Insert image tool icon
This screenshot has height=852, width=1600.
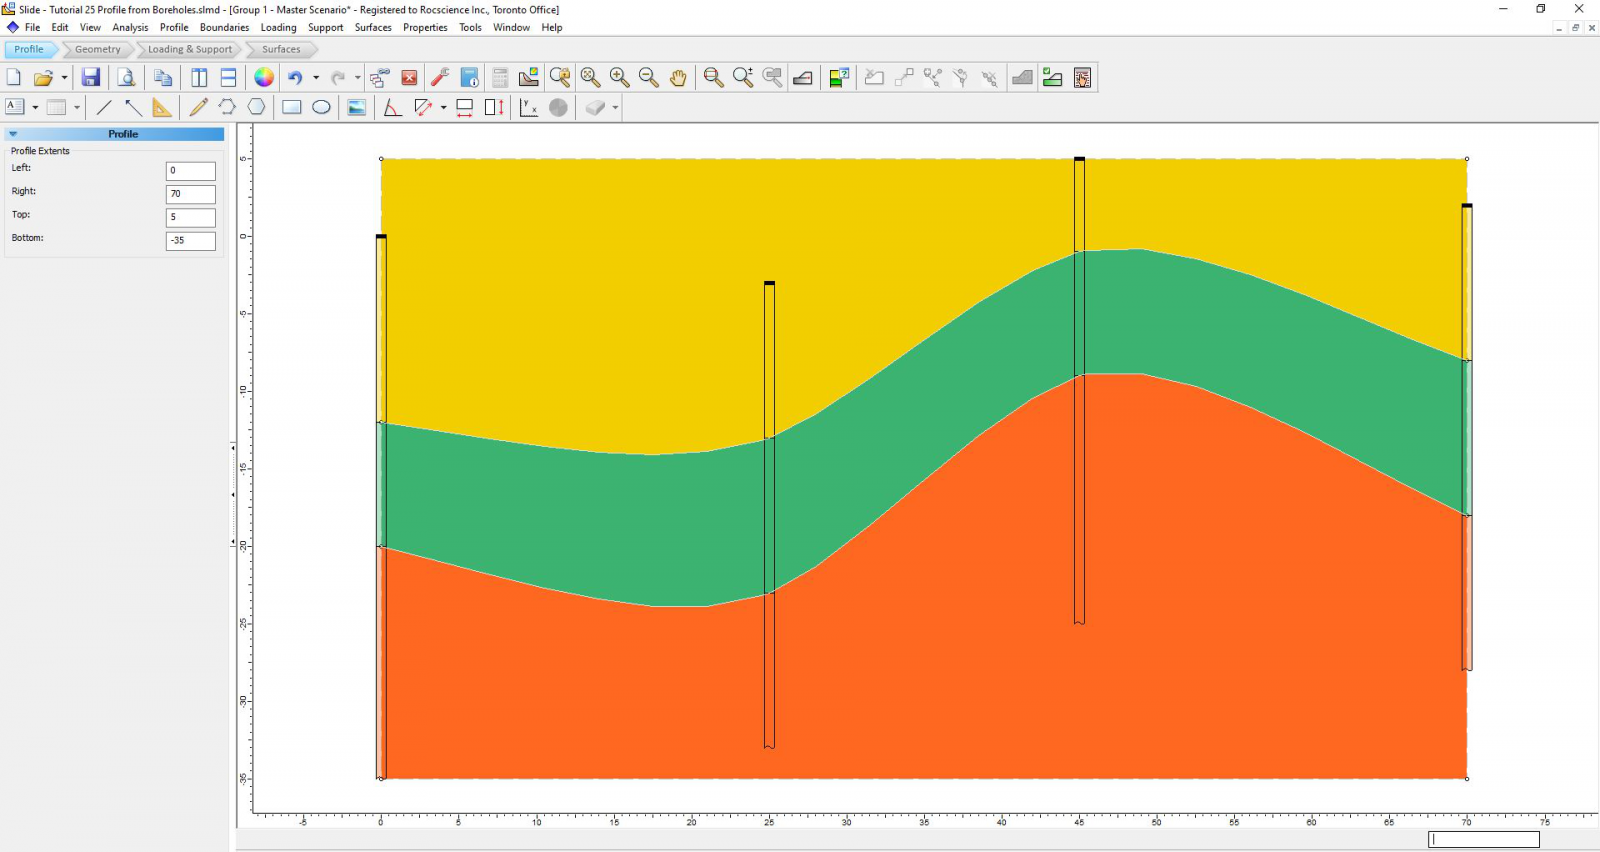(x=357, y=107)
